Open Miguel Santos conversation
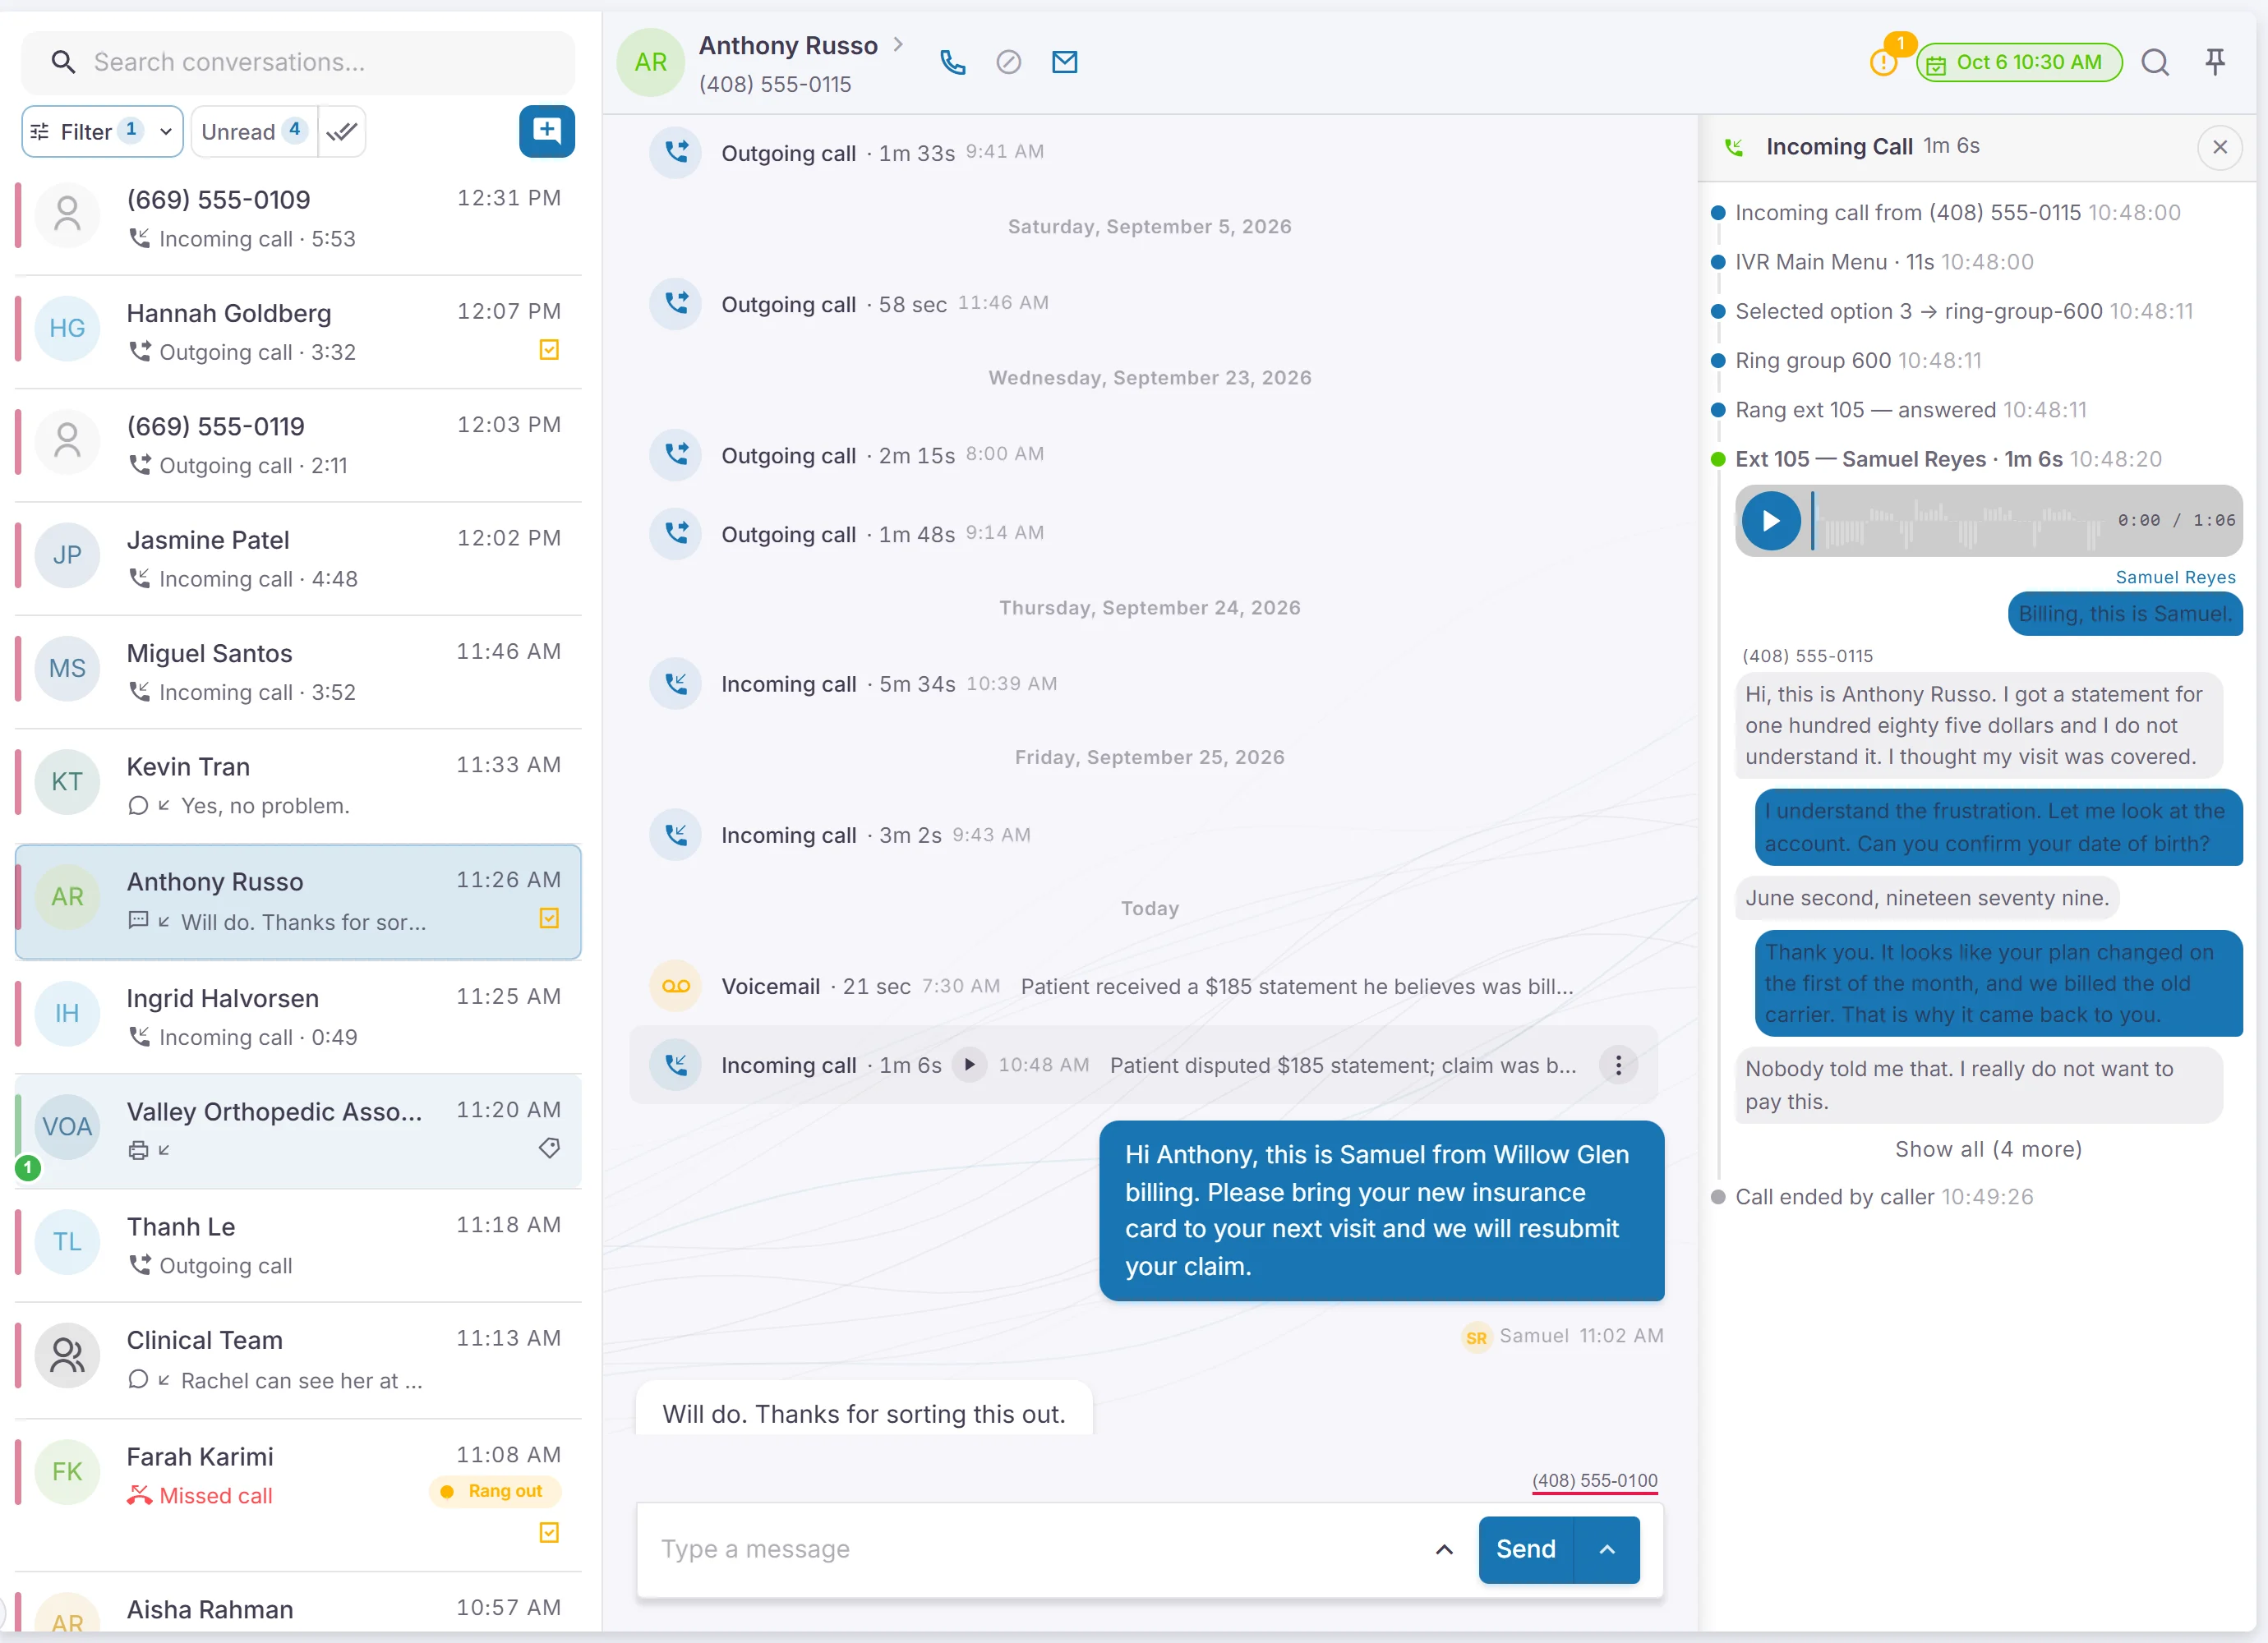Image resolution: width=2268 pixels, height=1643 pixels. coord(298,672)
